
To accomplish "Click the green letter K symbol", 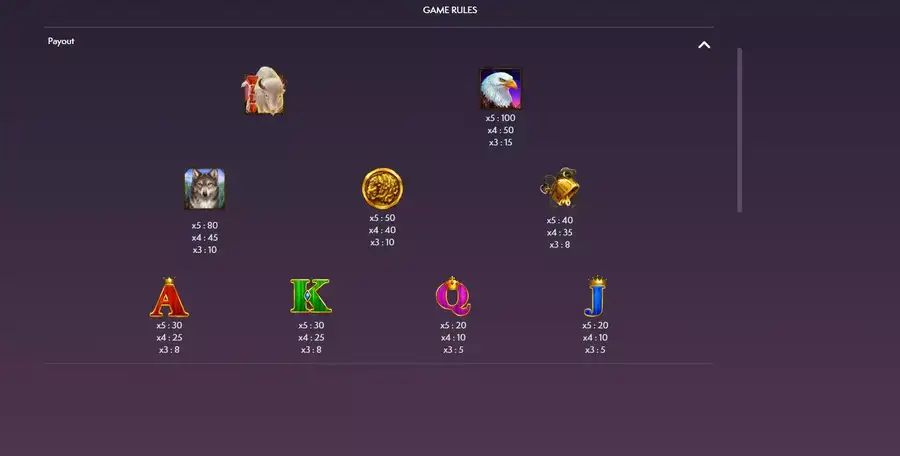I will tap(311, 296).
